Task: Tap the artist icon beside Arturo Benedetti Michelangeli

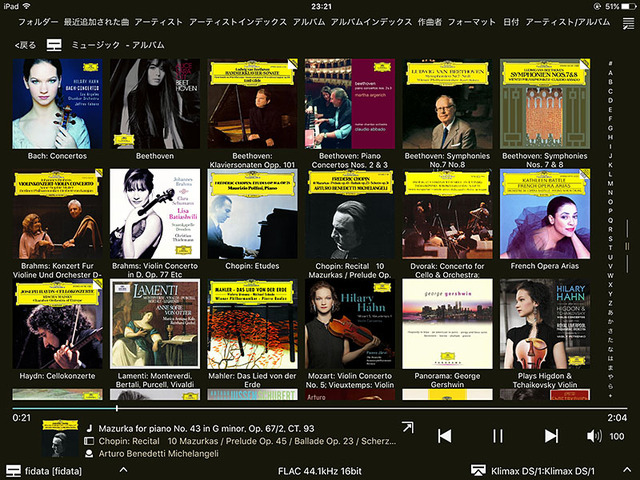Action: coord(89,453)
